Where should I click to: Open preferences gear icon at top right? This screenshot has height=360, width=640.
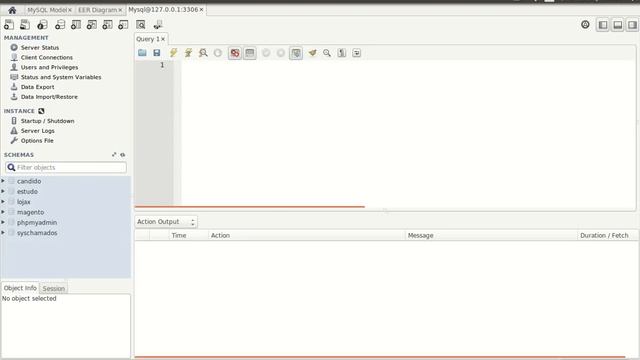585,24
